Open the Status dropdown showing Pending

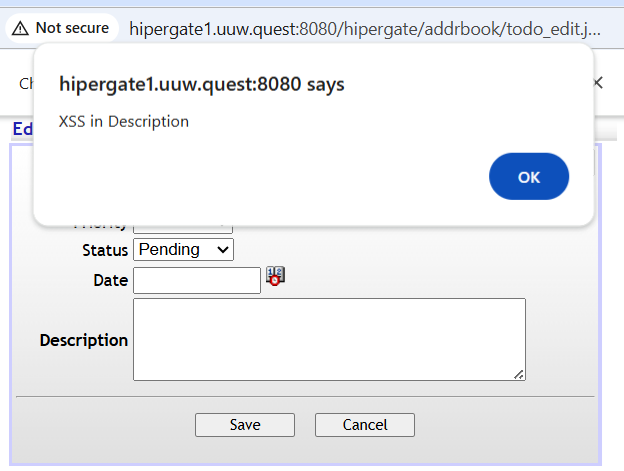point(183,249)
